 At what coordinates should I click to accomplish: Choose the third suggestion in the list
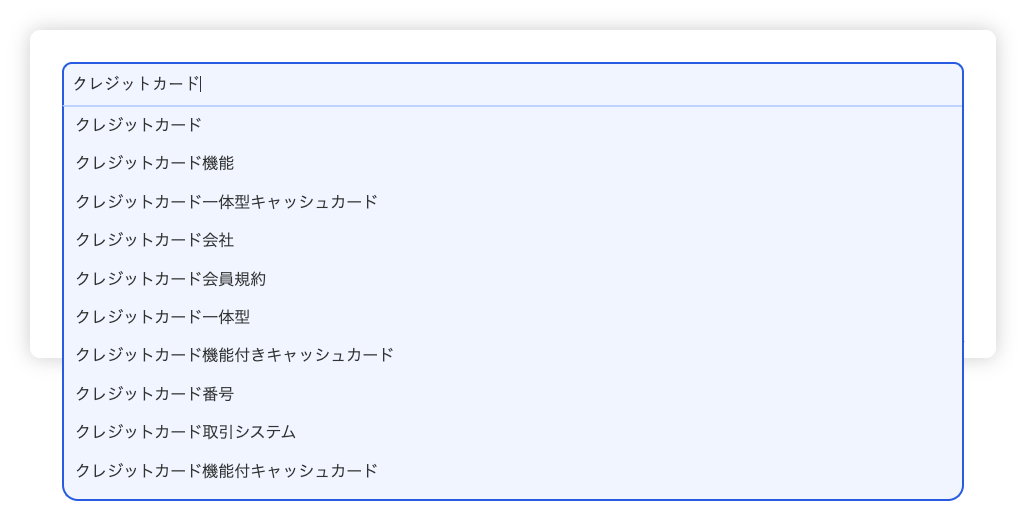[x=227, y=202]
